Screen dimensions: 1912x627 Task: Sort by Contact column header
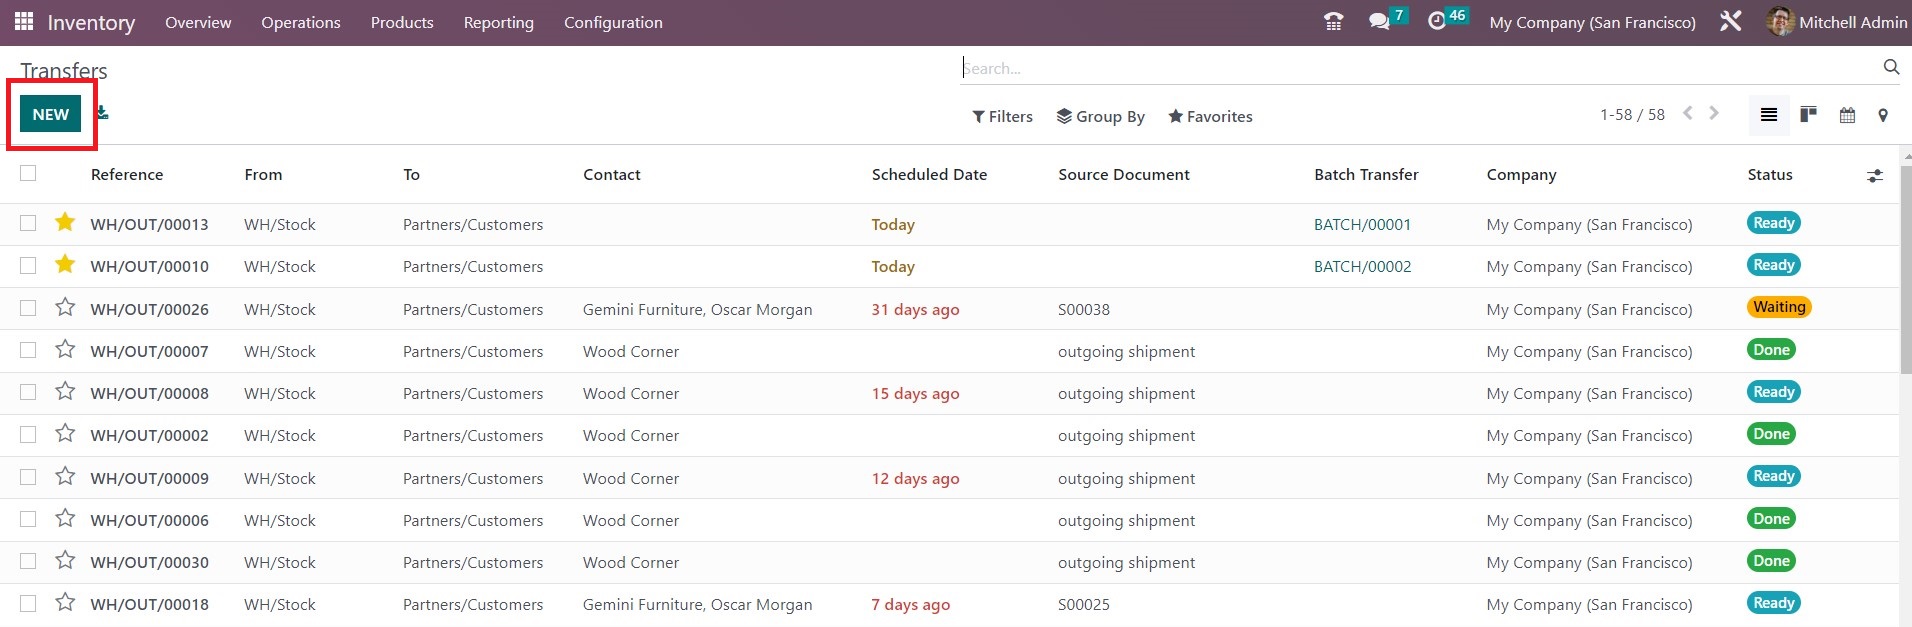[612, 174]
